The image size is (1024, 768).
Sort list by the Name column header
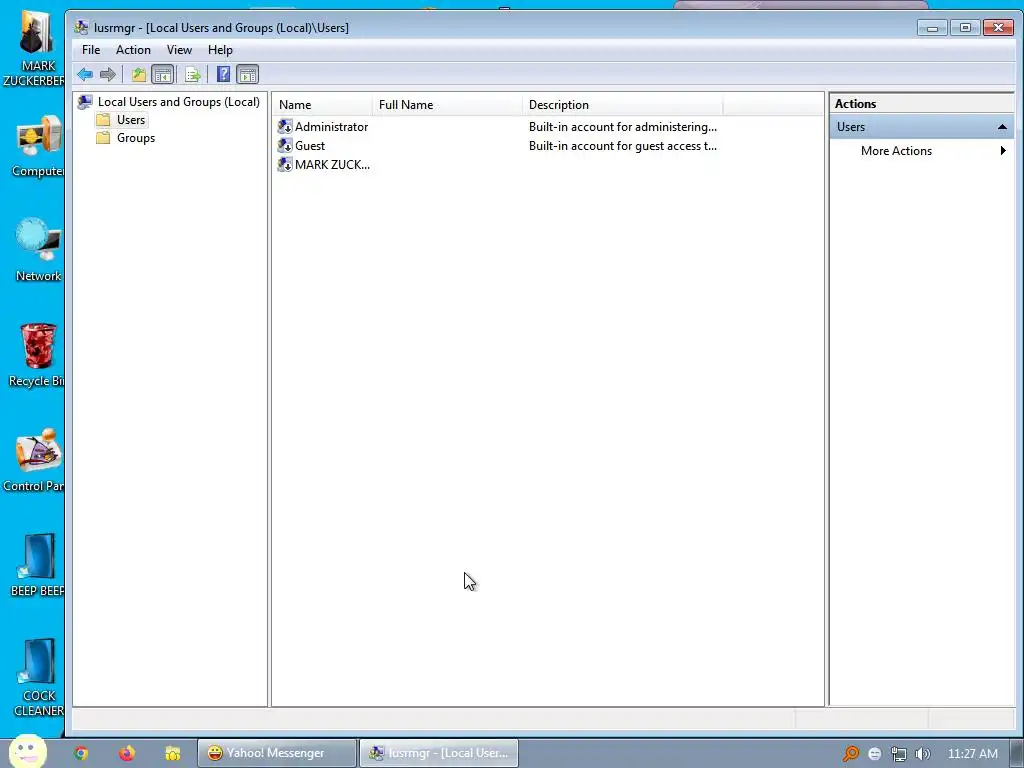click(323, 104)
